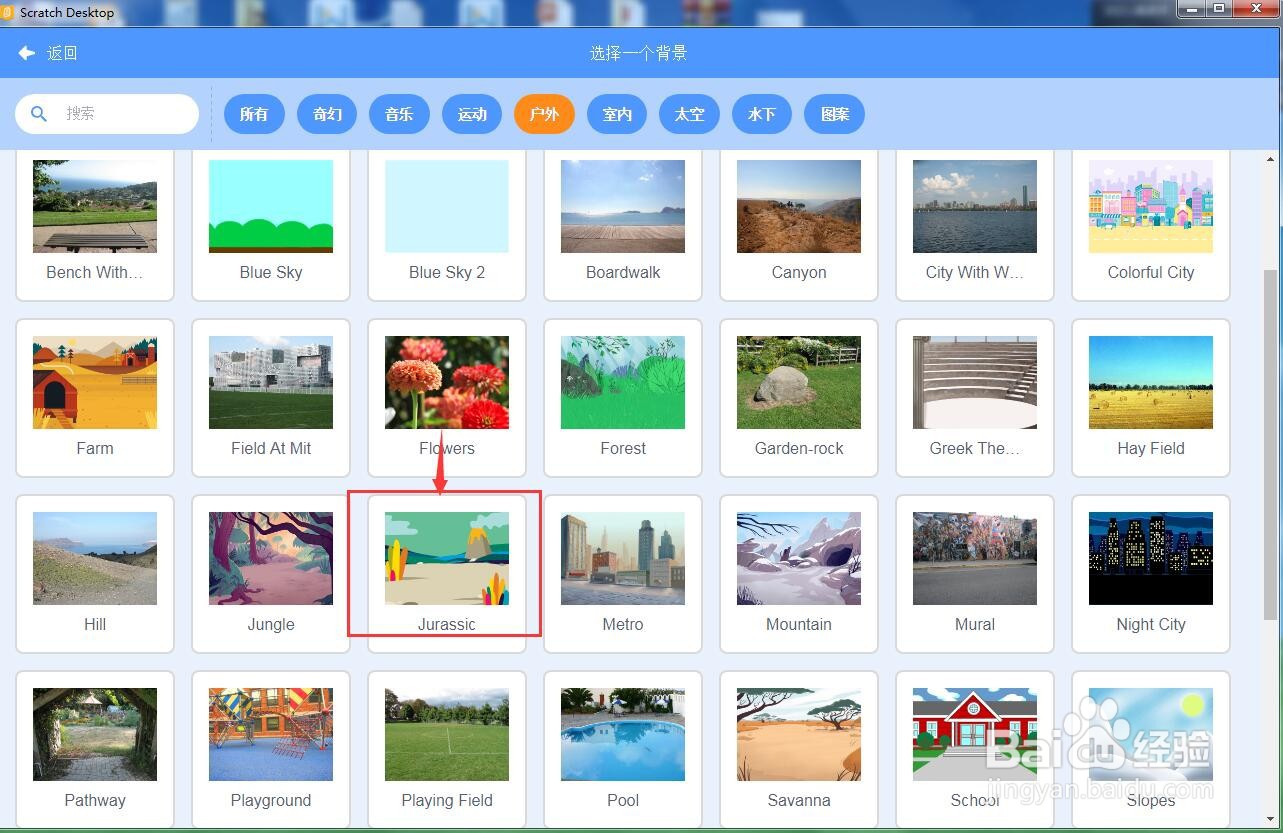Viewport: 1283px width, 833px height.
Task: Select the 水下 category filter
Action: [x=762, y=114]
